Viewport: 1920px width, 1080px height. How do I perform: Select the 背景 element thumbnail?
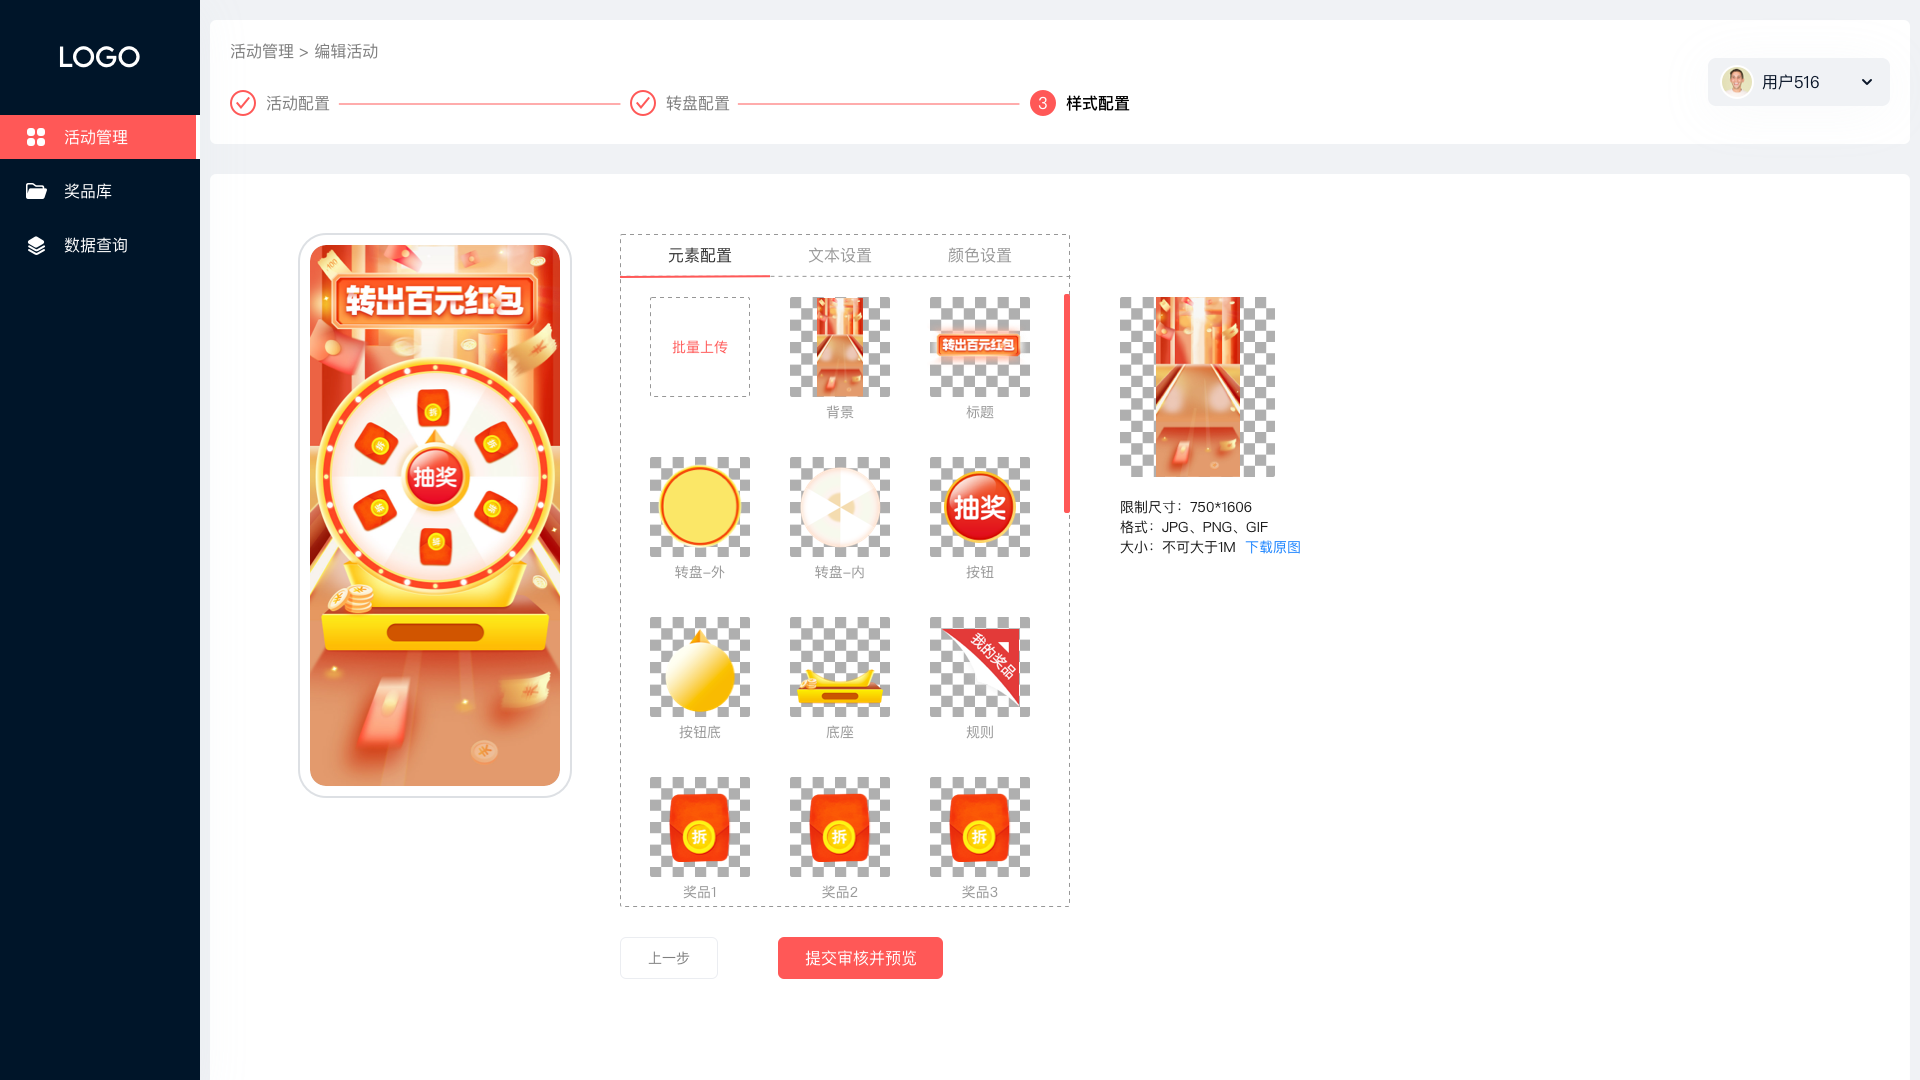pyautogui.click(x=840, y=347)
